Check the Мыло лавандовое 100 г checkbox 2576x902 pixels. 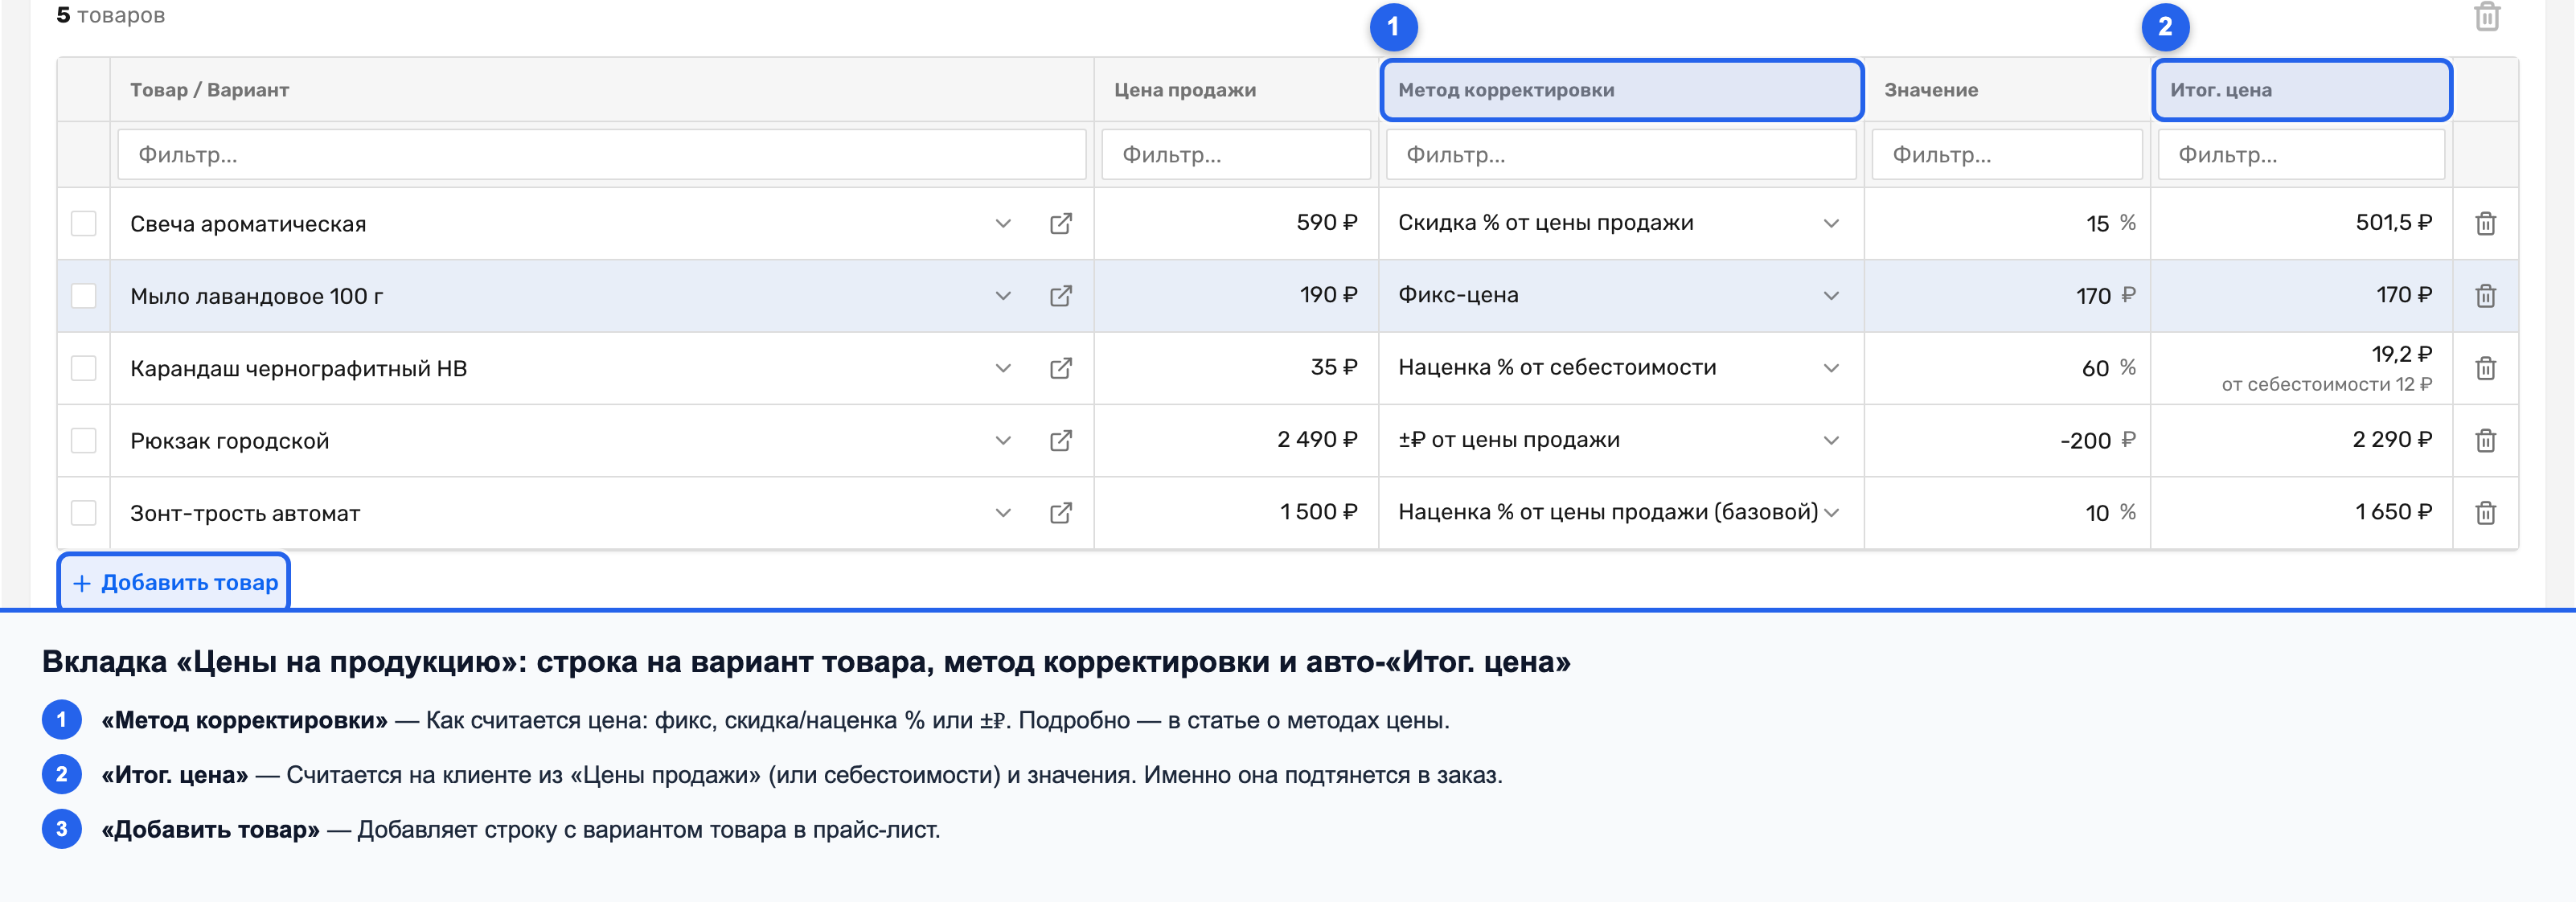coord(84,295)
